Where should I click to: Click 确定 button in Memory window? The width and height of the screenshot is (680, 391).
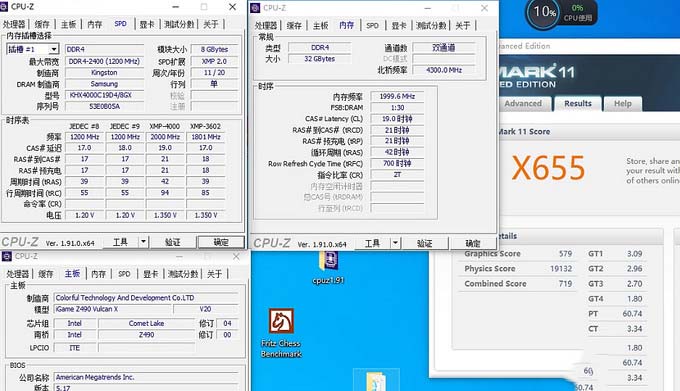[473, 243]
